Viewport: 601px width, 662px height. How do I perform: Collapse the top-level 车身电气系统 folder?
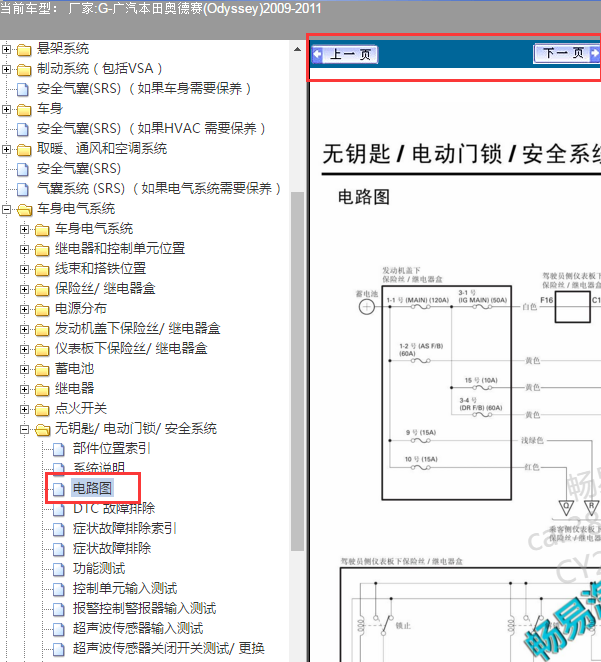[x=6, y=209]
